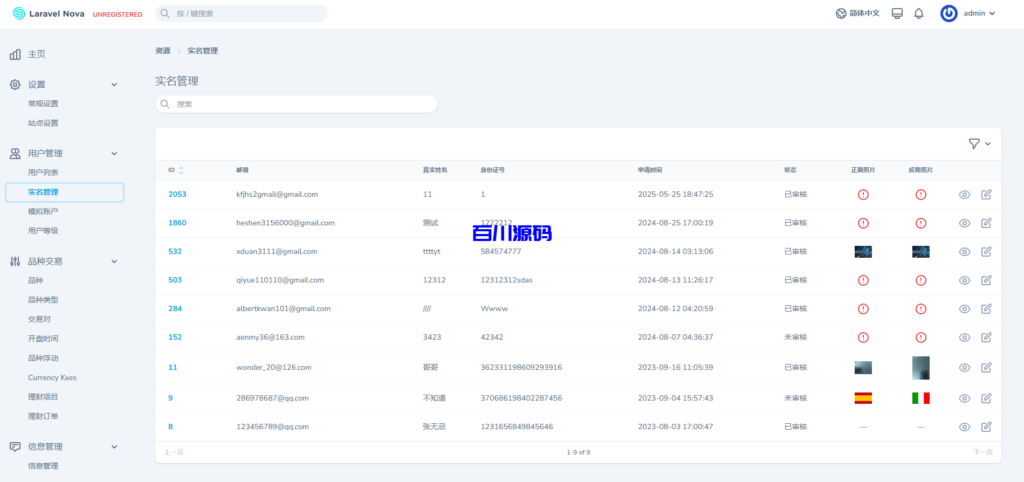This screenshot has width=1024, height=482.
Task: Click 资源 breadcrumb link
Action: click(163, 51)
